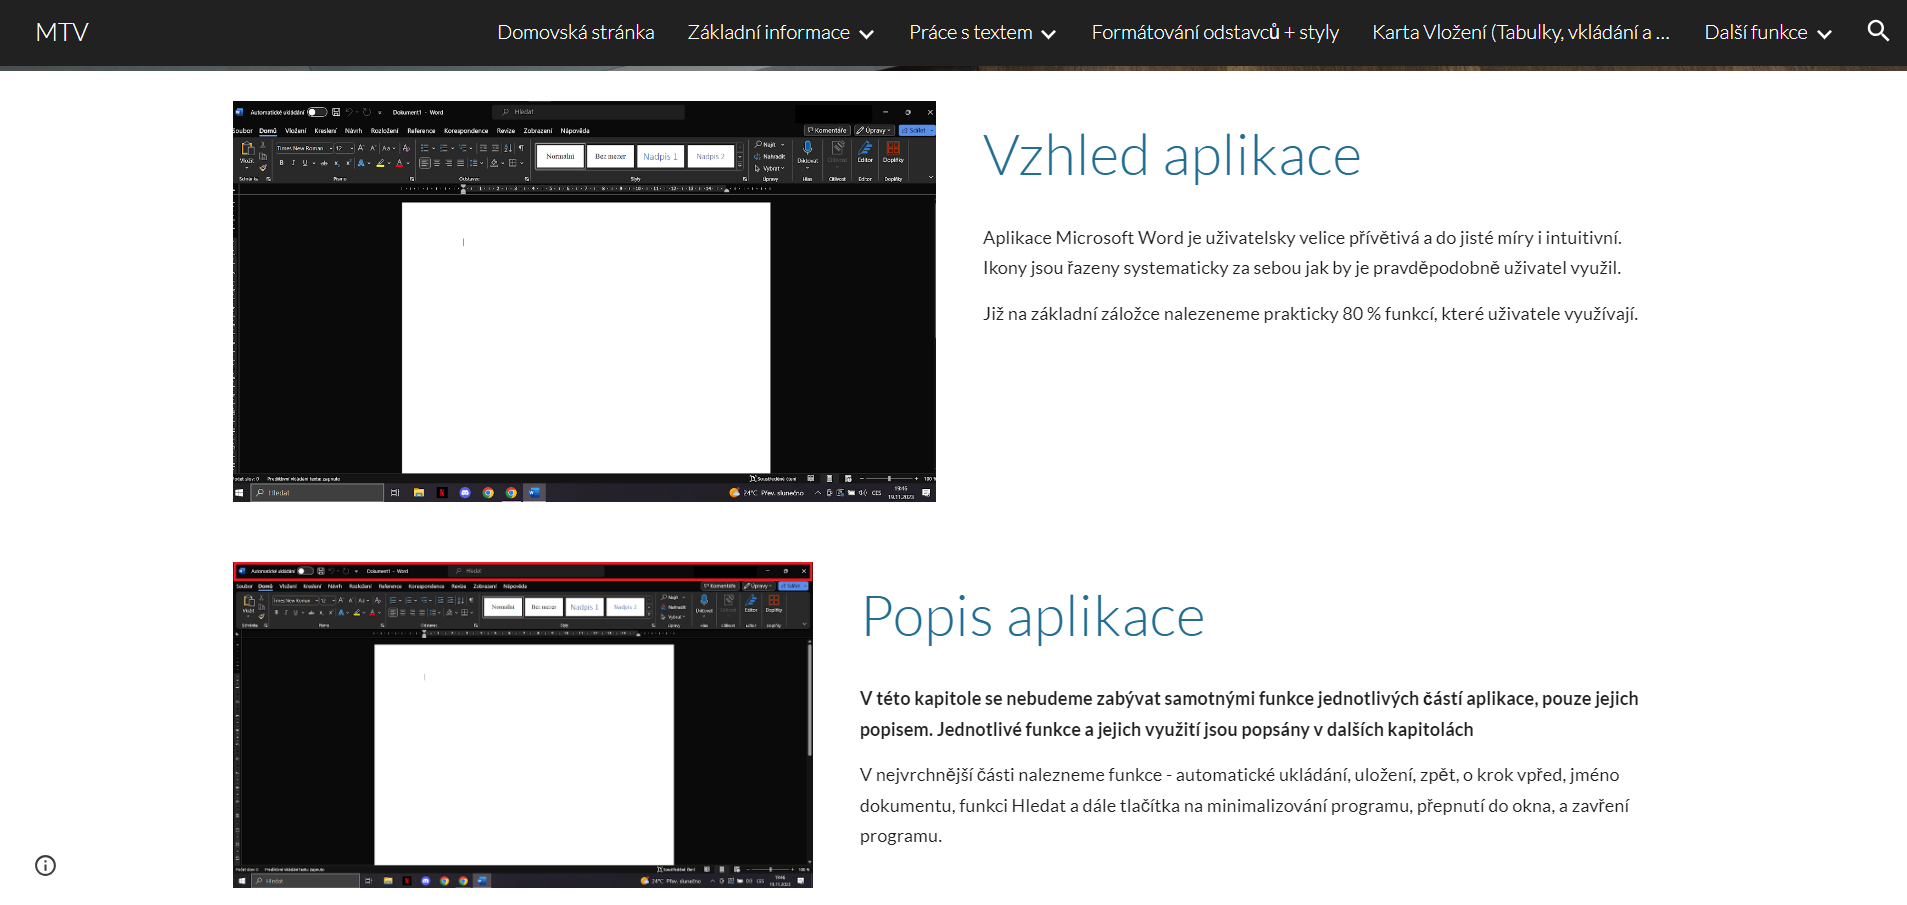Open the Word screenshot beside Popis aplikace
This screenshot has height=905, width=1907.
[523, 725]
